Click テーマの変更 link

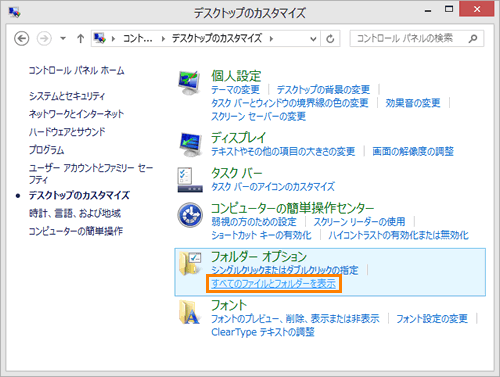pyautogui.click(x=235, y=90)
